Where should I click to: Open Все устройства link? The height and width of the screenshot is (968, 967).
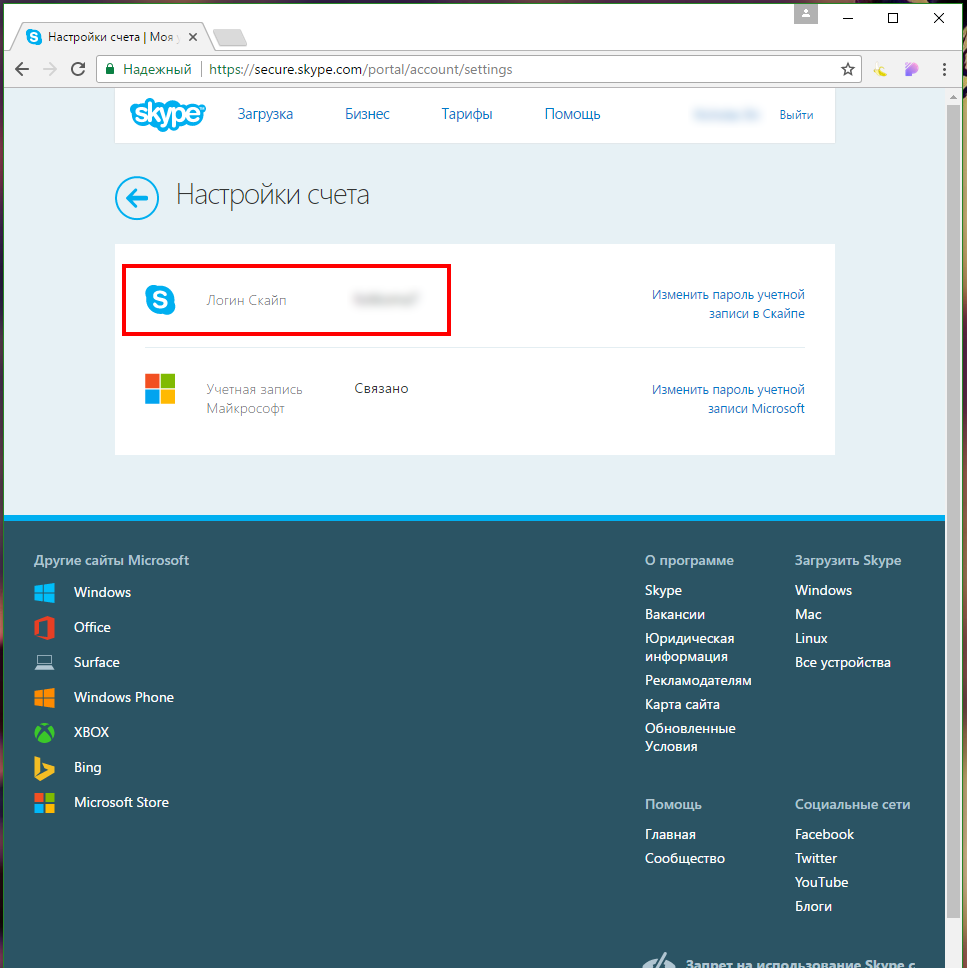(x=843, y=662)
